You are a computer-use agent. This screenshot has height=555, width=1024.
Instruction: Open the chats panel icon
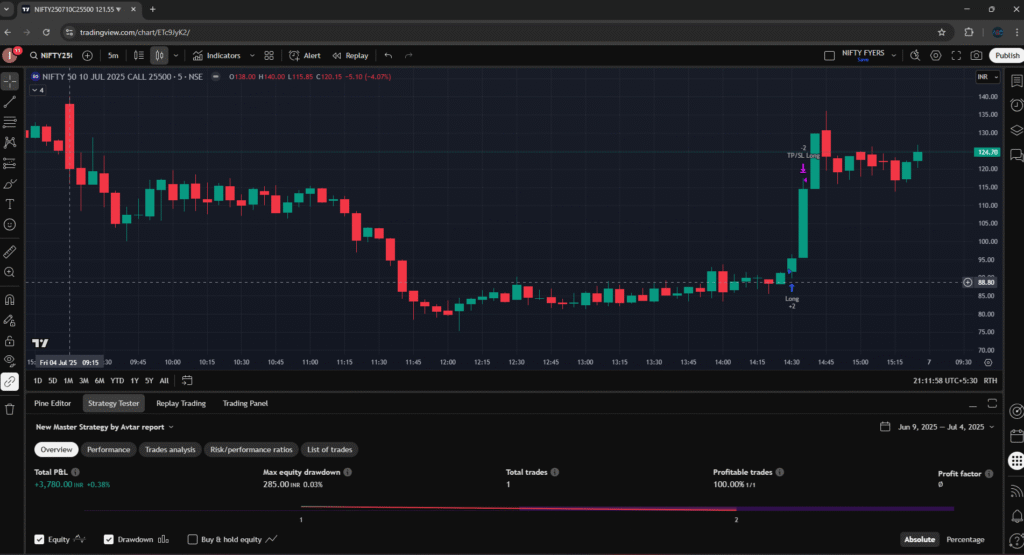coord(1016,155)
